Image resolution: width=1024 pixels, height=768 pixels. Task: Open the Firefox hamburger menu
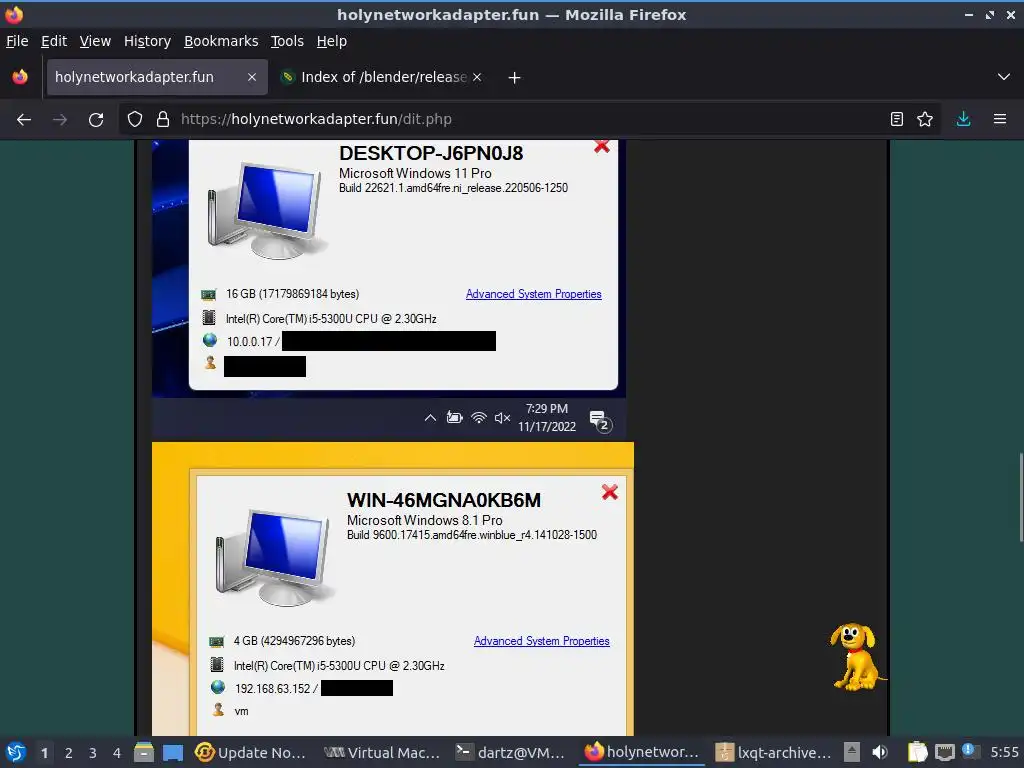(x=1000, y=120)
